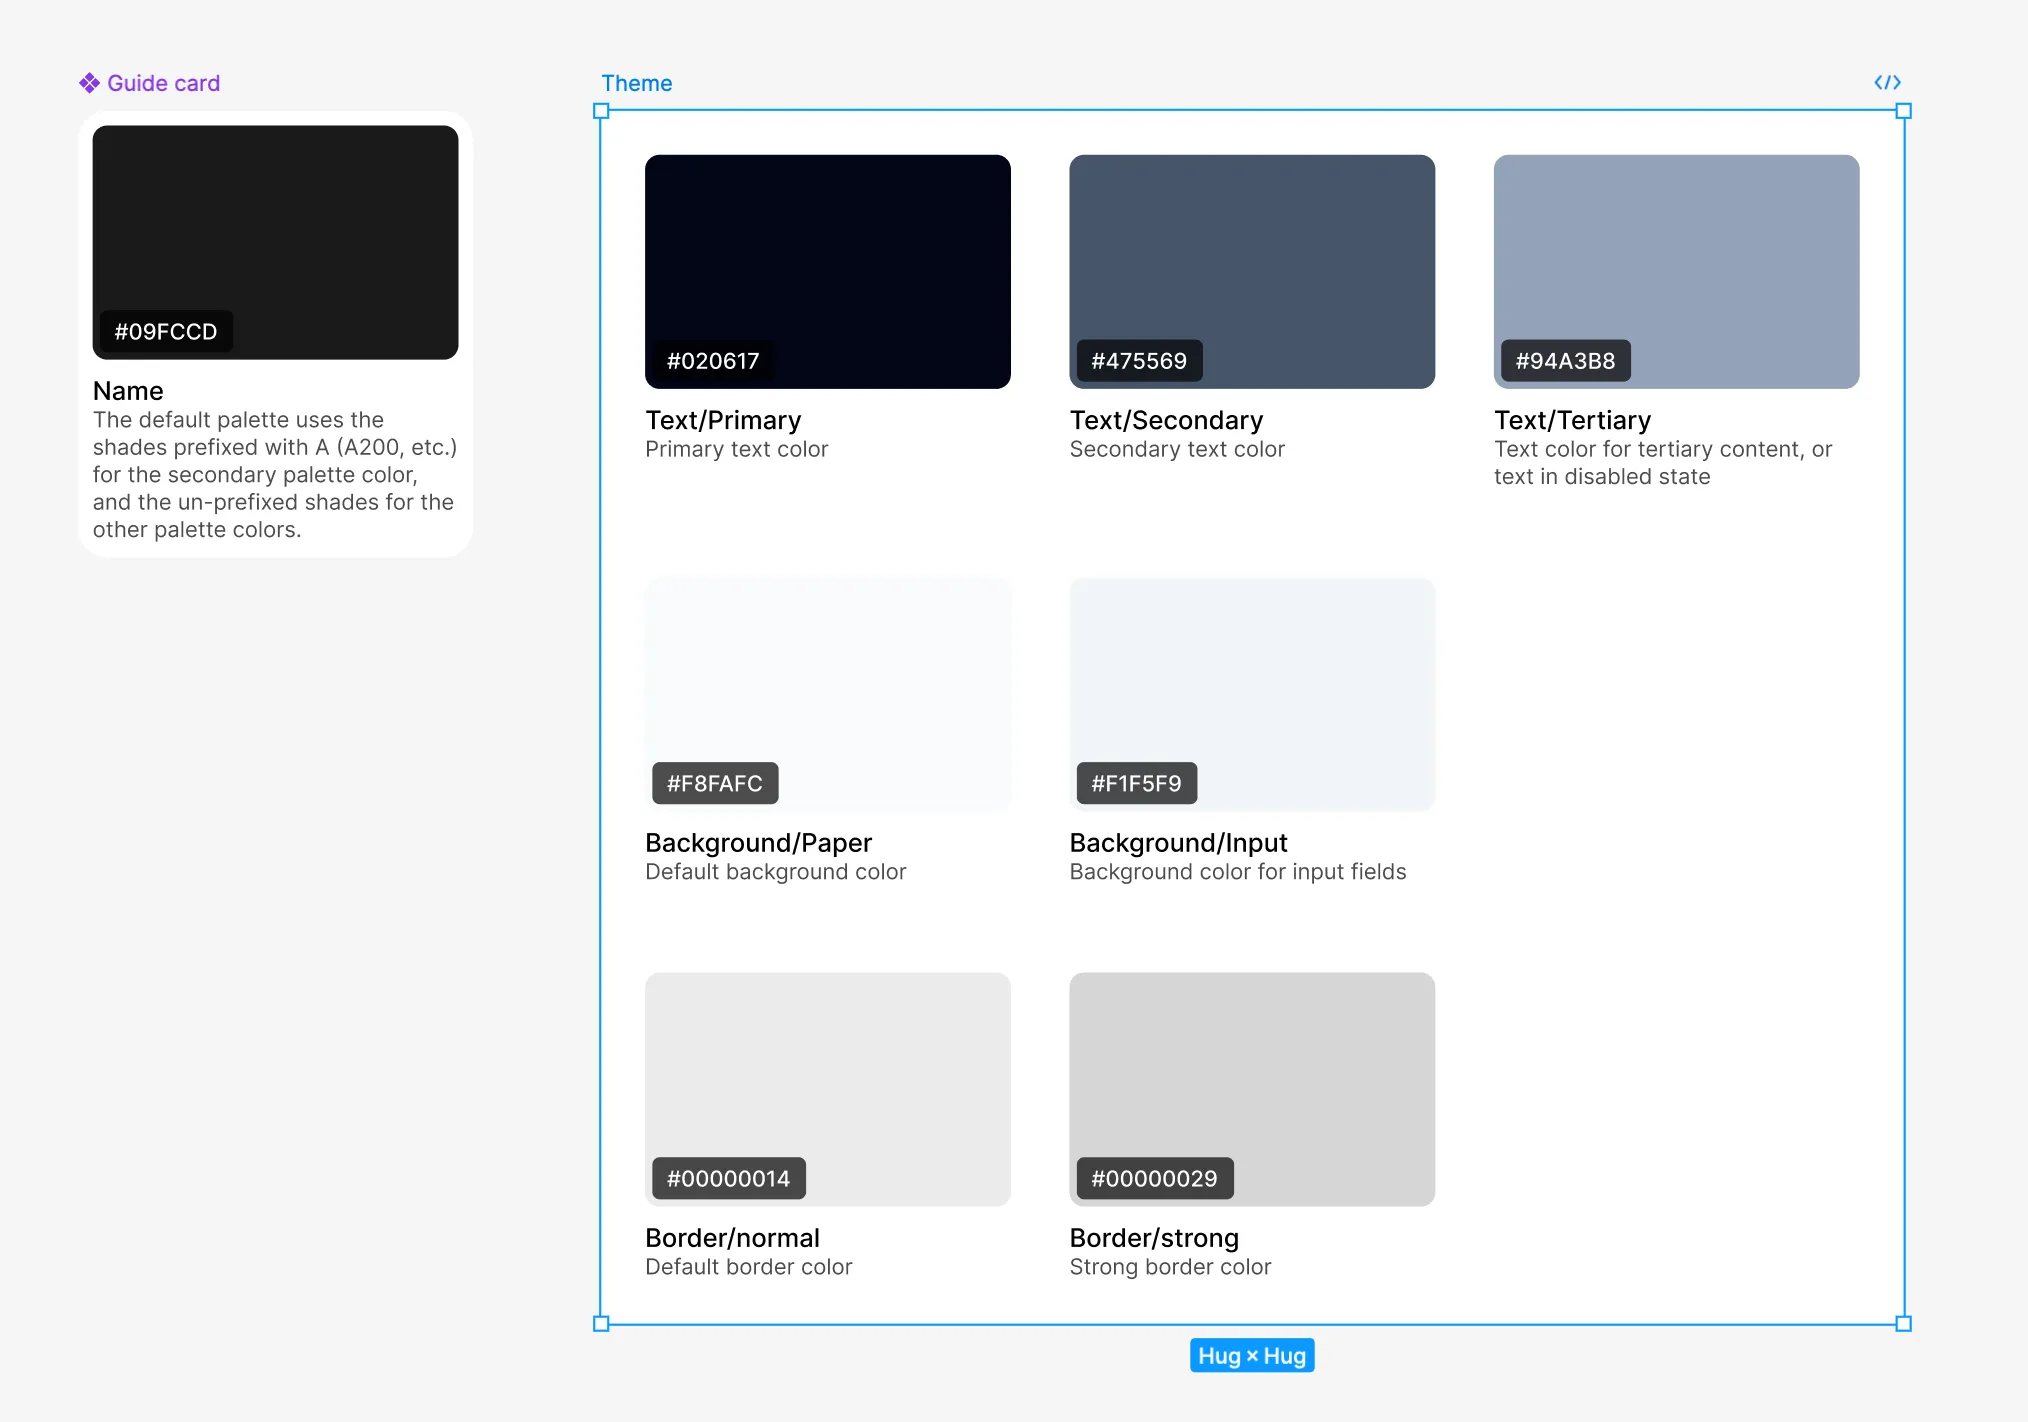Click the #94A3B8 hex label

click(1565, 361)
